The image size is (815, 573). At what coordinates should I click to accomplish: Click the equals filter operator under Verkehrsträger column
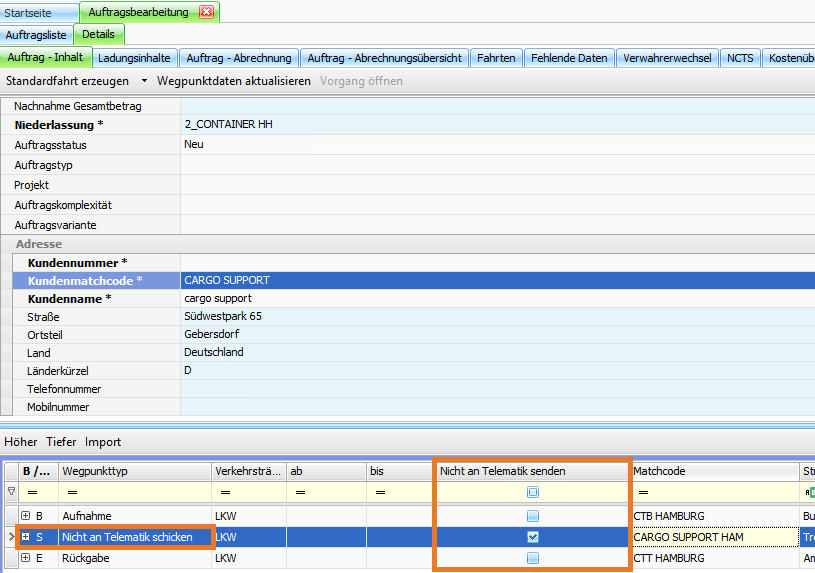(x=225, y=492)
